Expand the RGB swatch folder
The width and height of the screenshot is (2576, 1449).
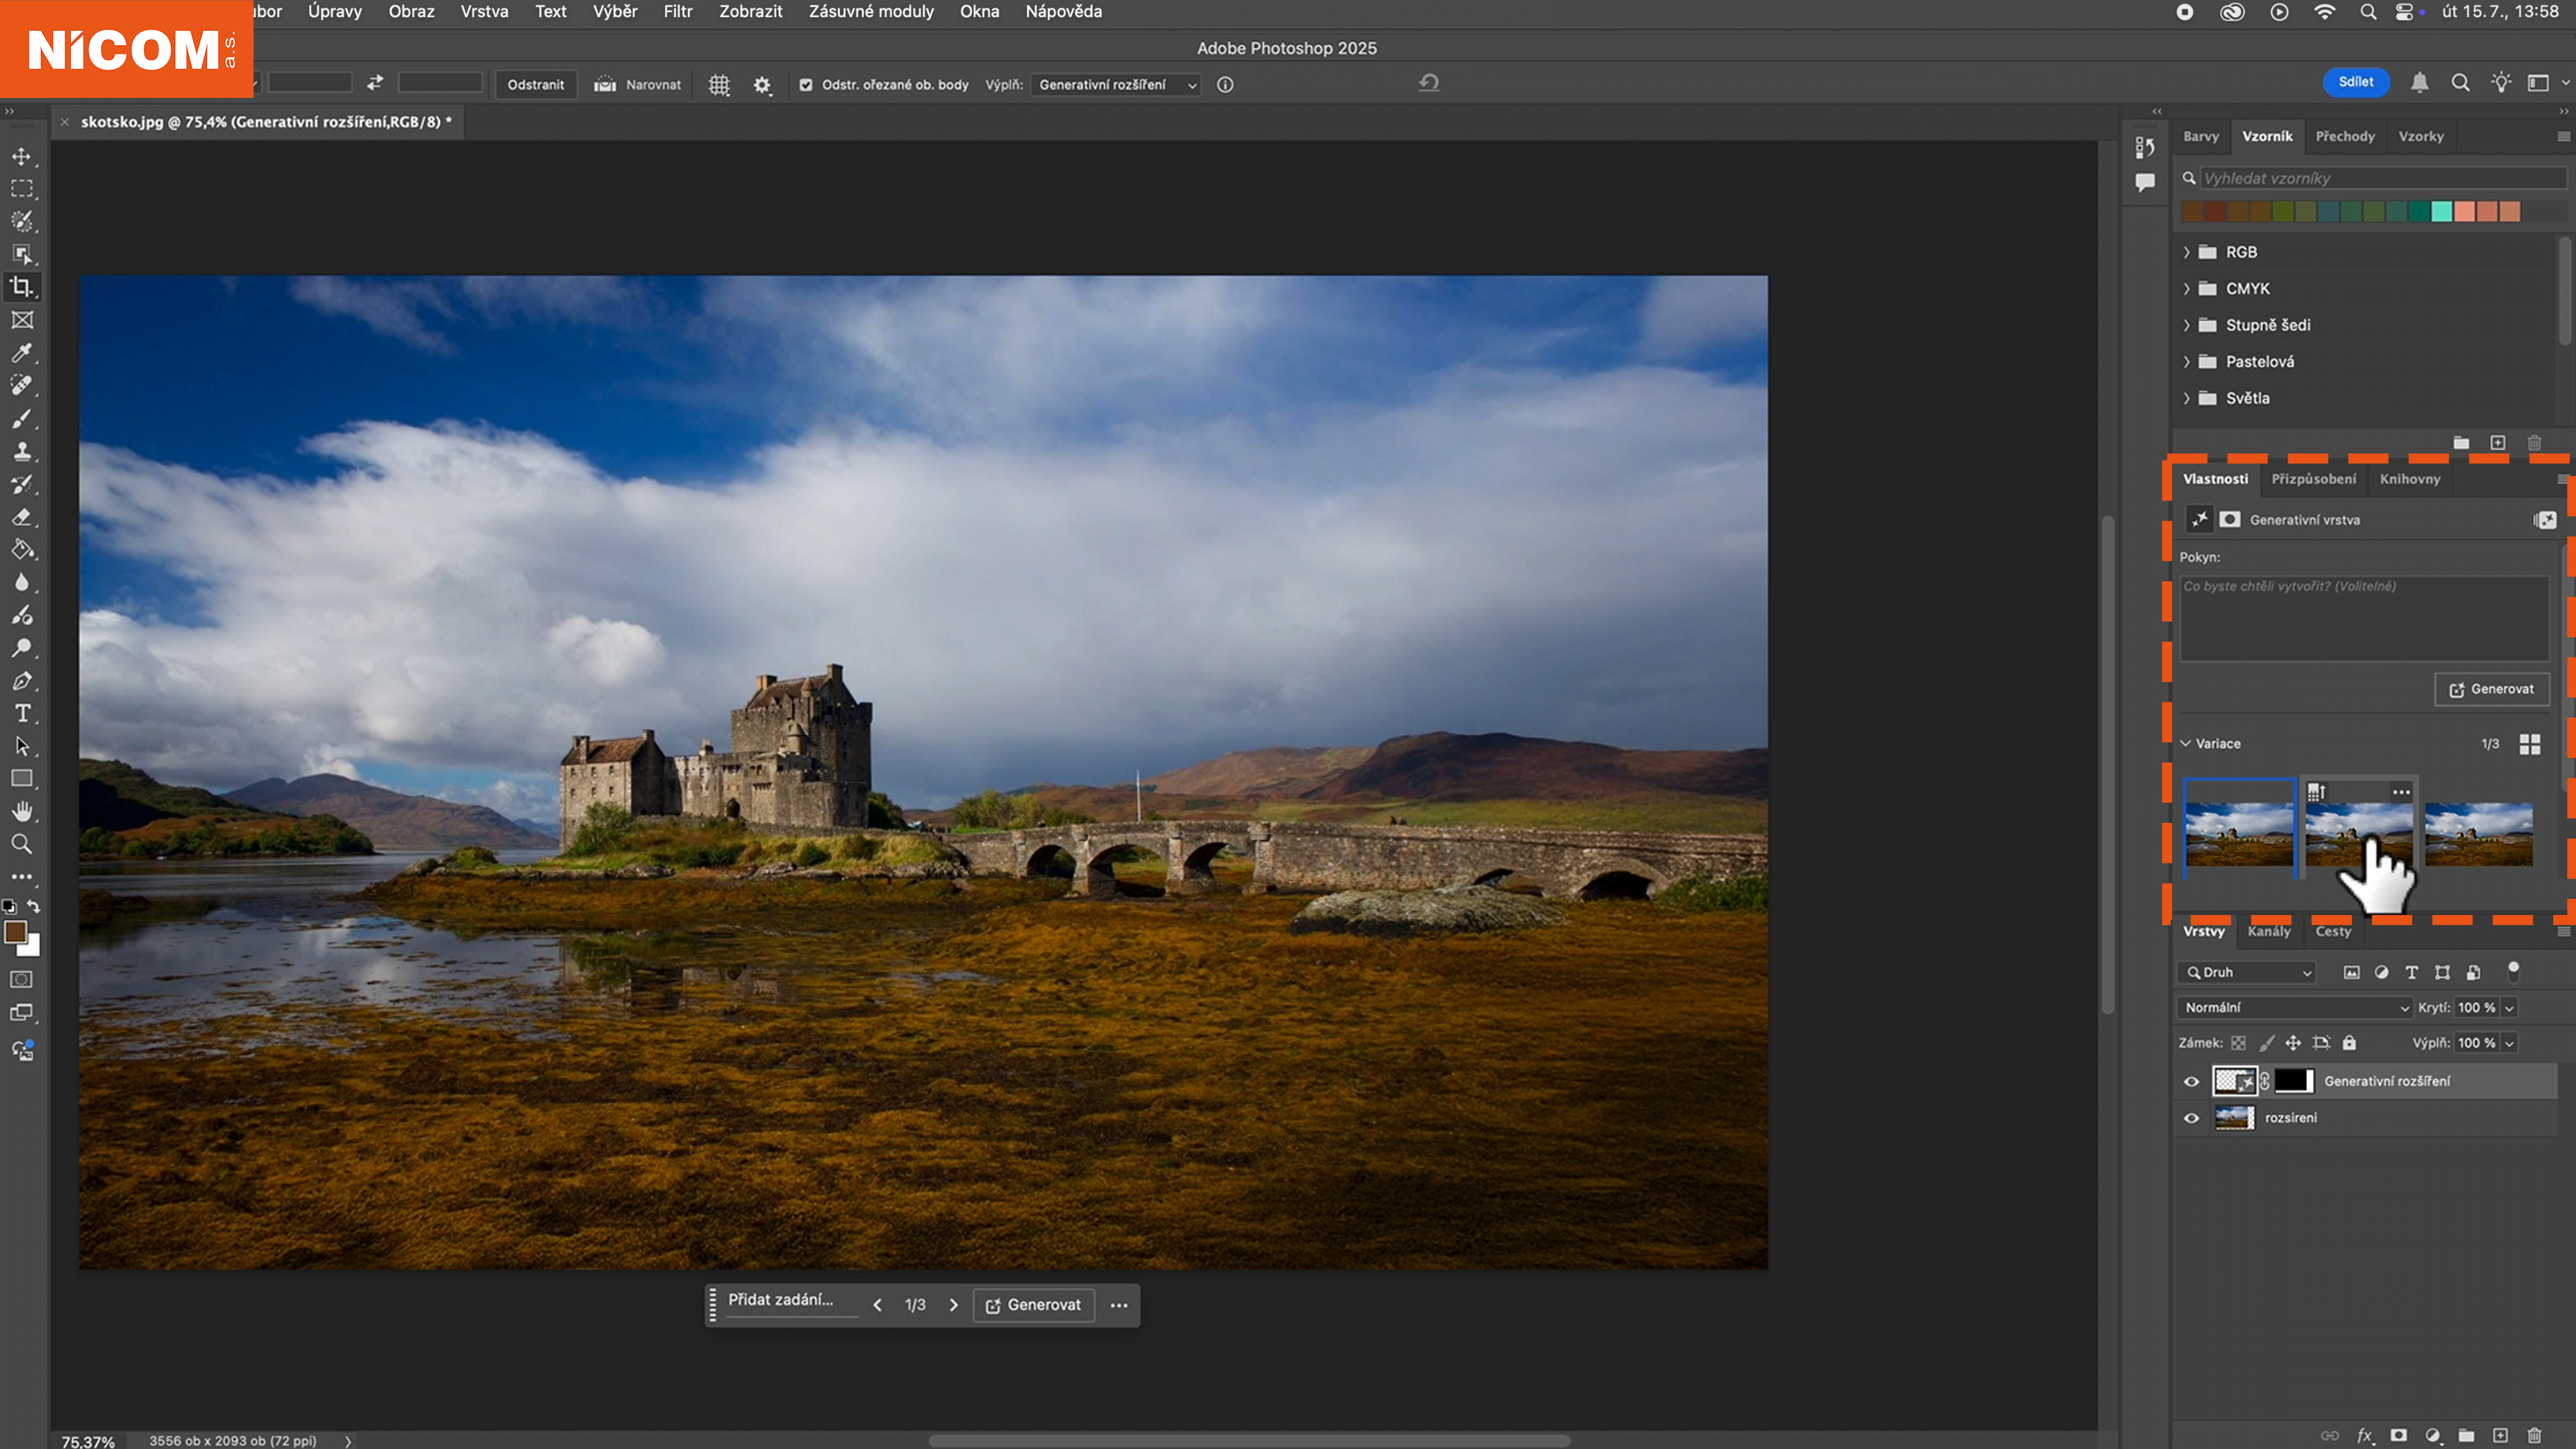coord(2186,252)
